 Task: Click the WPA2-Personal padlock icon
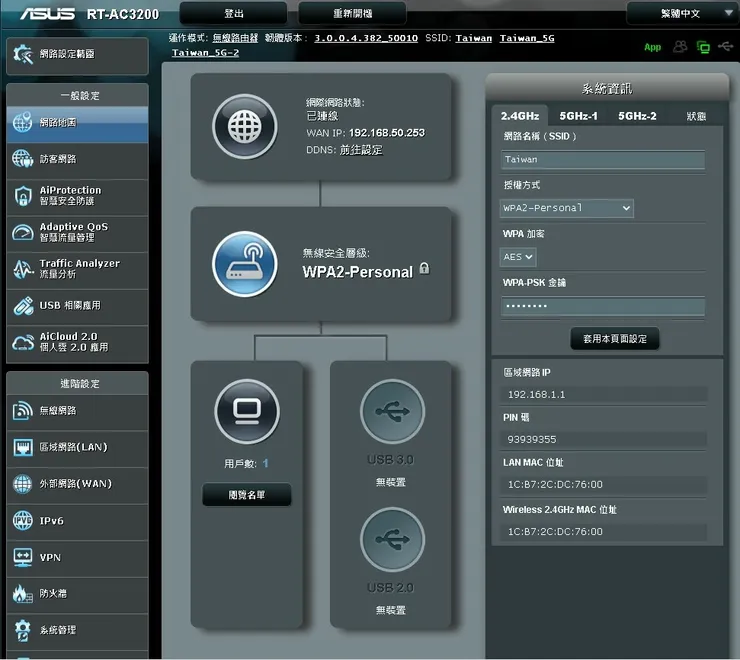pos(424,269)
